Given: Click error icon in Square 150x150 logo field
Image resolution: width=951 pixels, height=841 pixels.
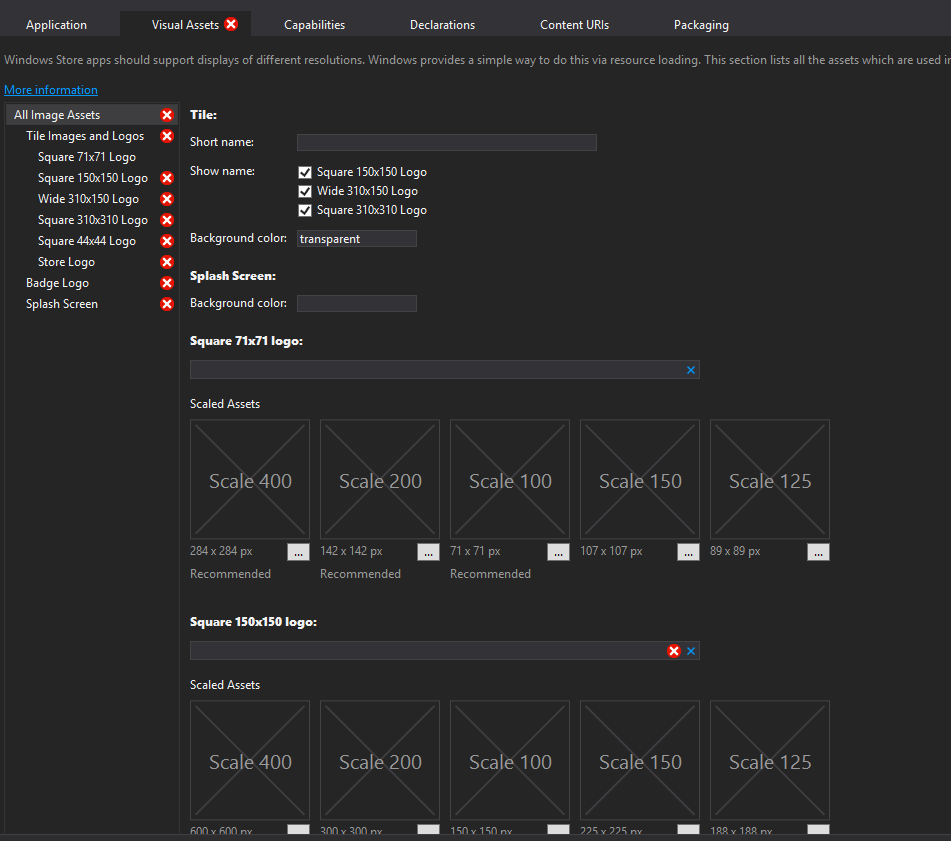Looking at the screenshot, I should pos(674,651).
